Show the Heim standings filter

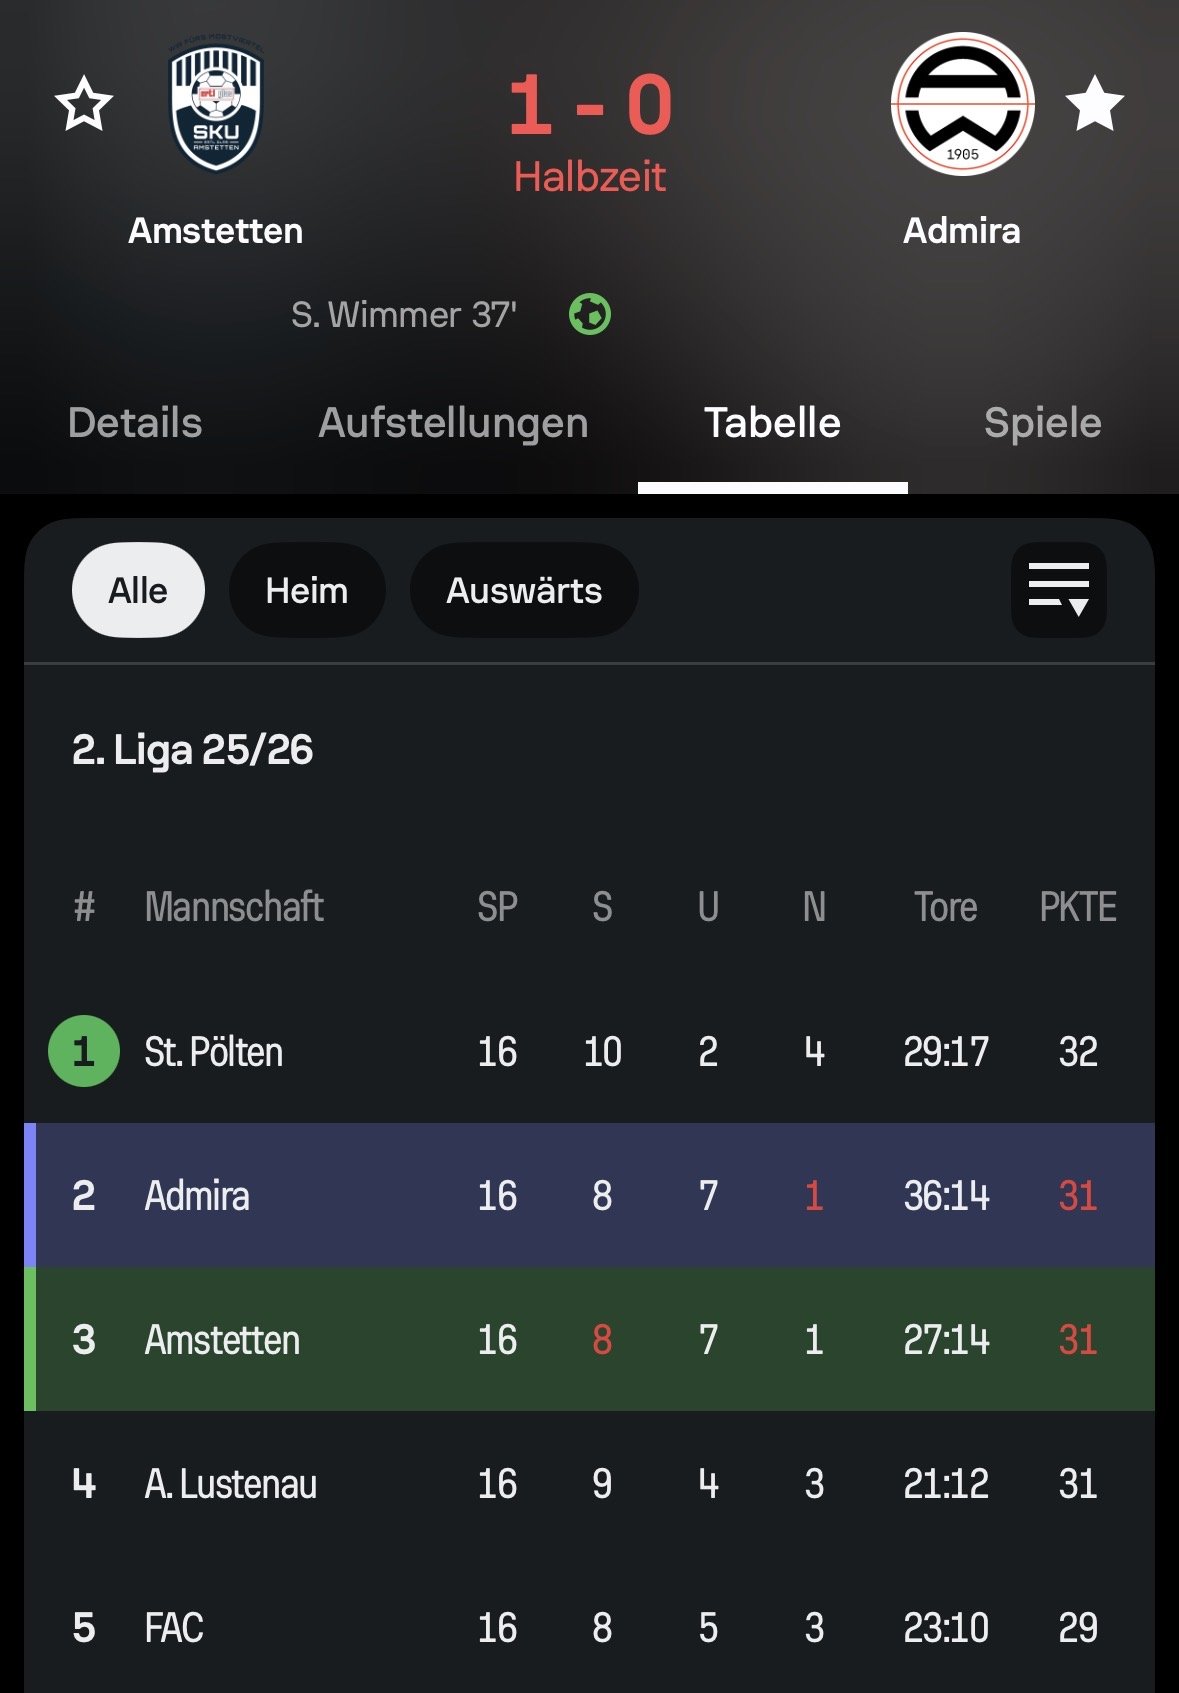(x=306, y=590)
